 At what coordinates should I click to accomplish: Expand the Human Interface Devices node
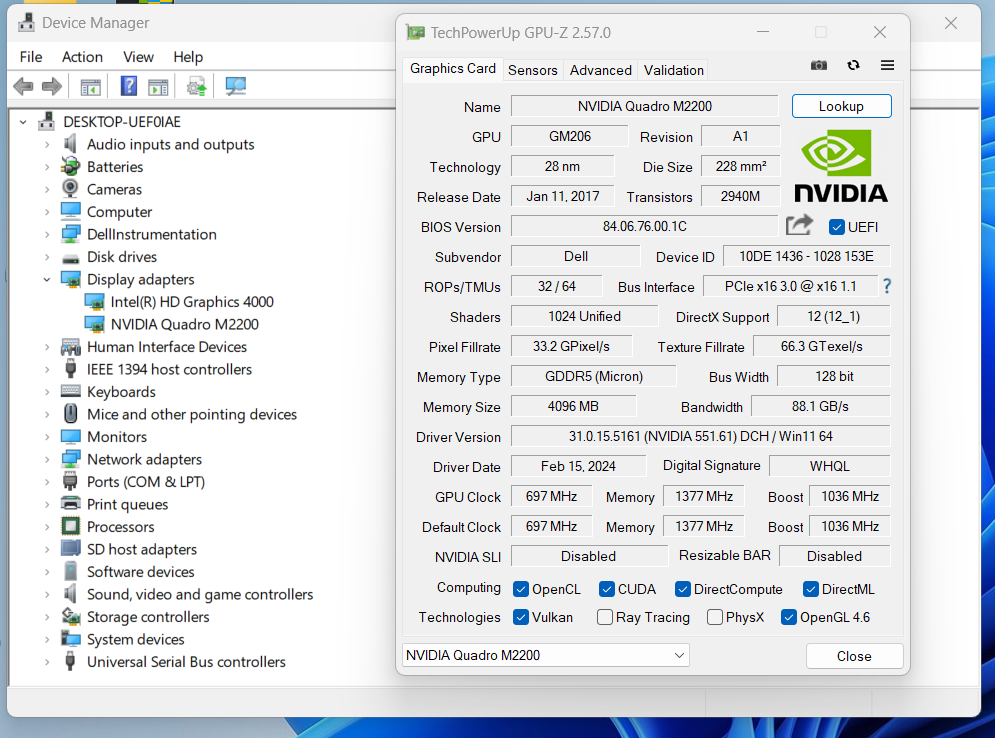click(x=47, y=347)
